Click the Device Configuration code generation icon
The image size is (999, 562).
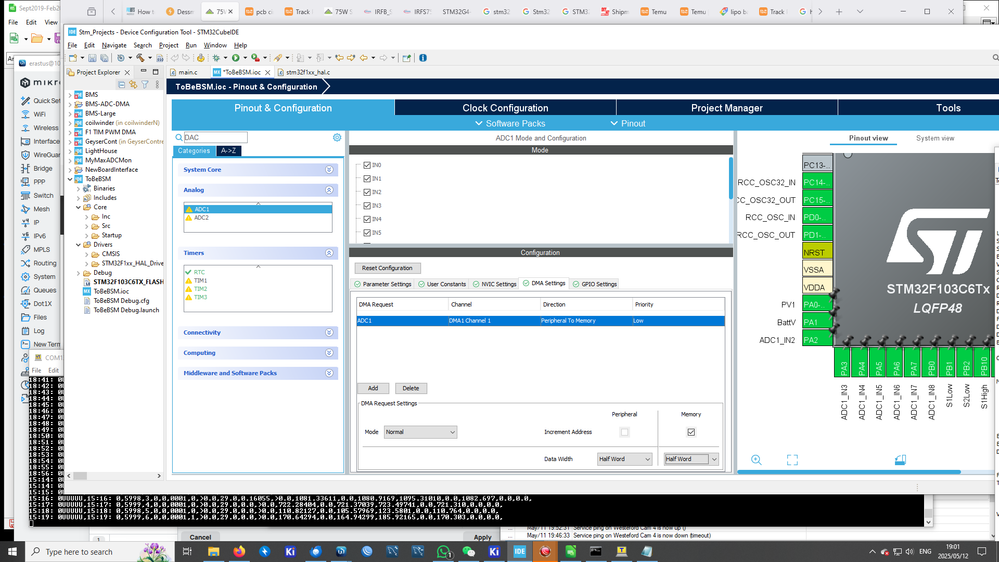click(200, 58)
